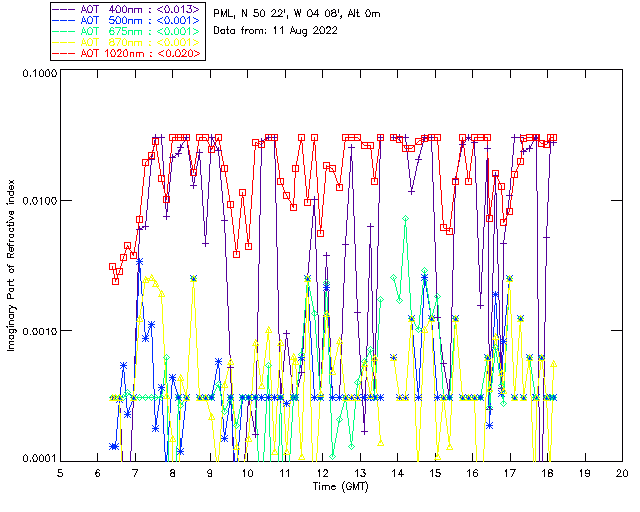The width and height of the screenshot is (640, 512).
Task: Click the x-axis tick label 8
Action: (x=172, y=472)
